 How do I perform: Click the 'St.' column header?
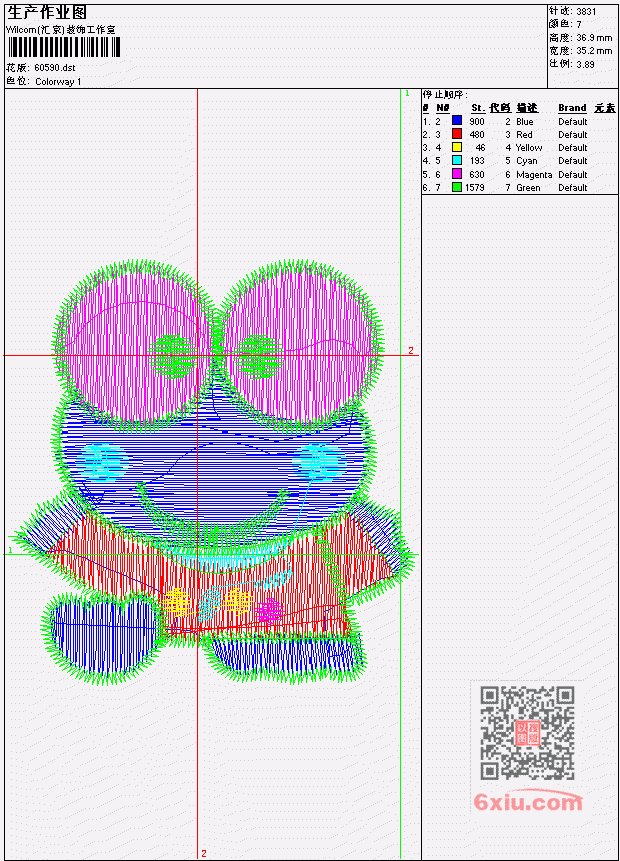(478, 108)
